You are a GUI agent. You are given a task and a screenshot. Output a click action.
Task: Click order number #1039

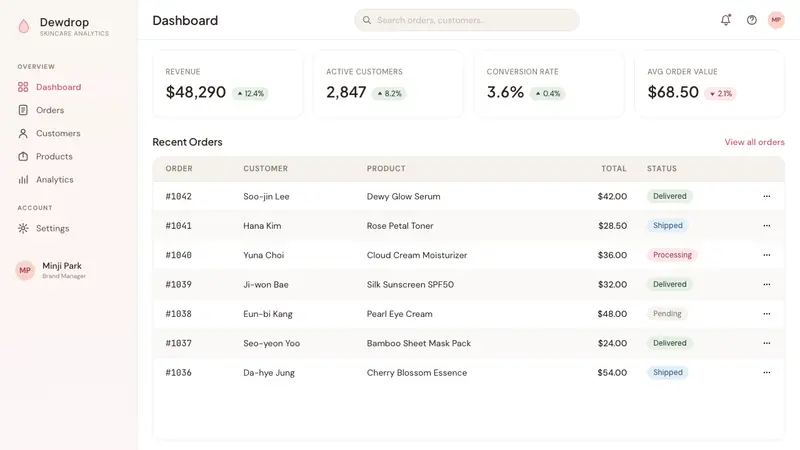click(x=179, y=284)
